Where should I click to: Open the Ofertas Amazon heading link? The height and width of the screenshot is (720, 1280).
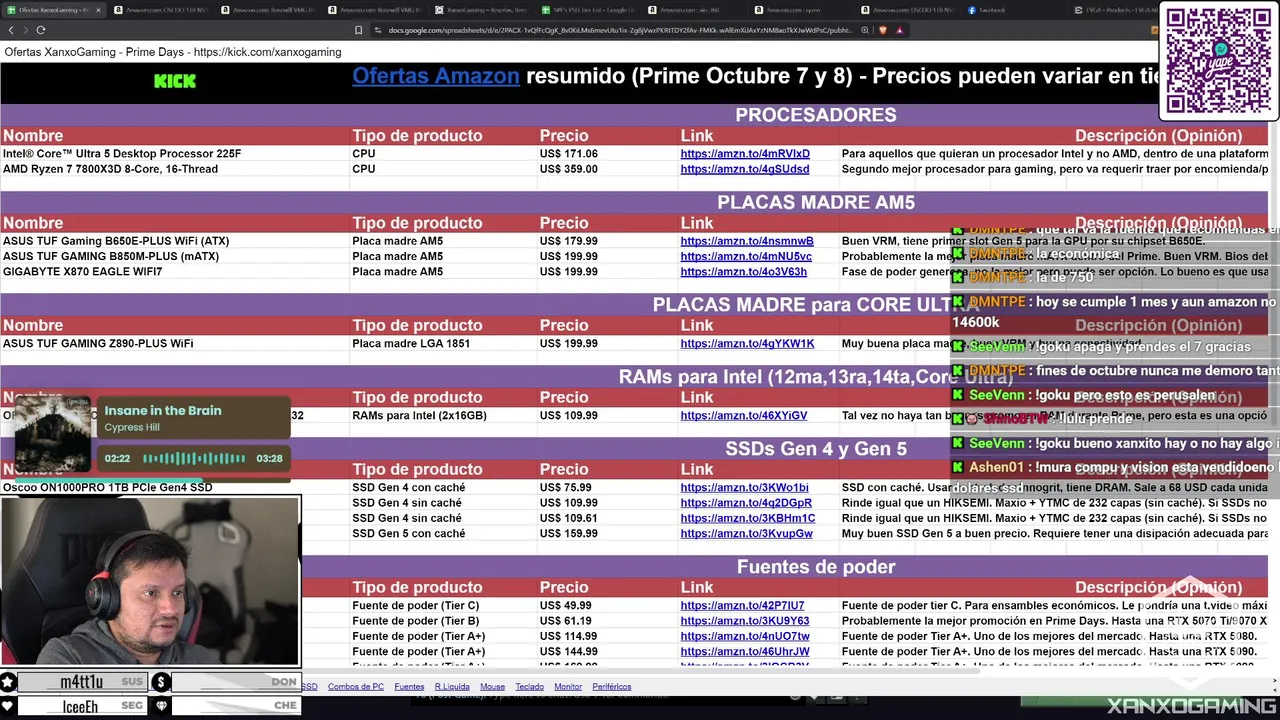[436, 76]
